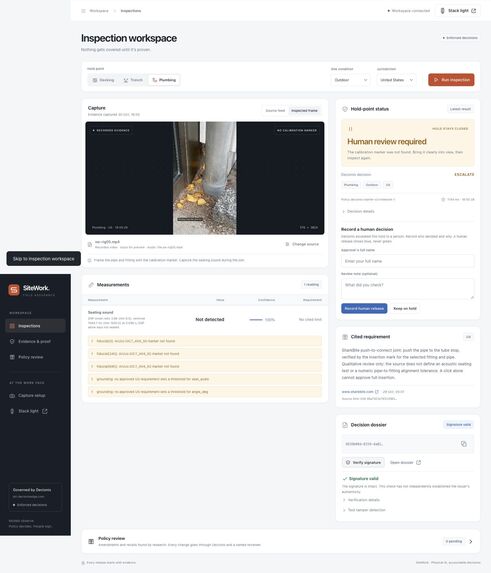This screenshot has width=491, height=573.
Task: Click the Run inspection button
Action: click(x=451, y=80)
